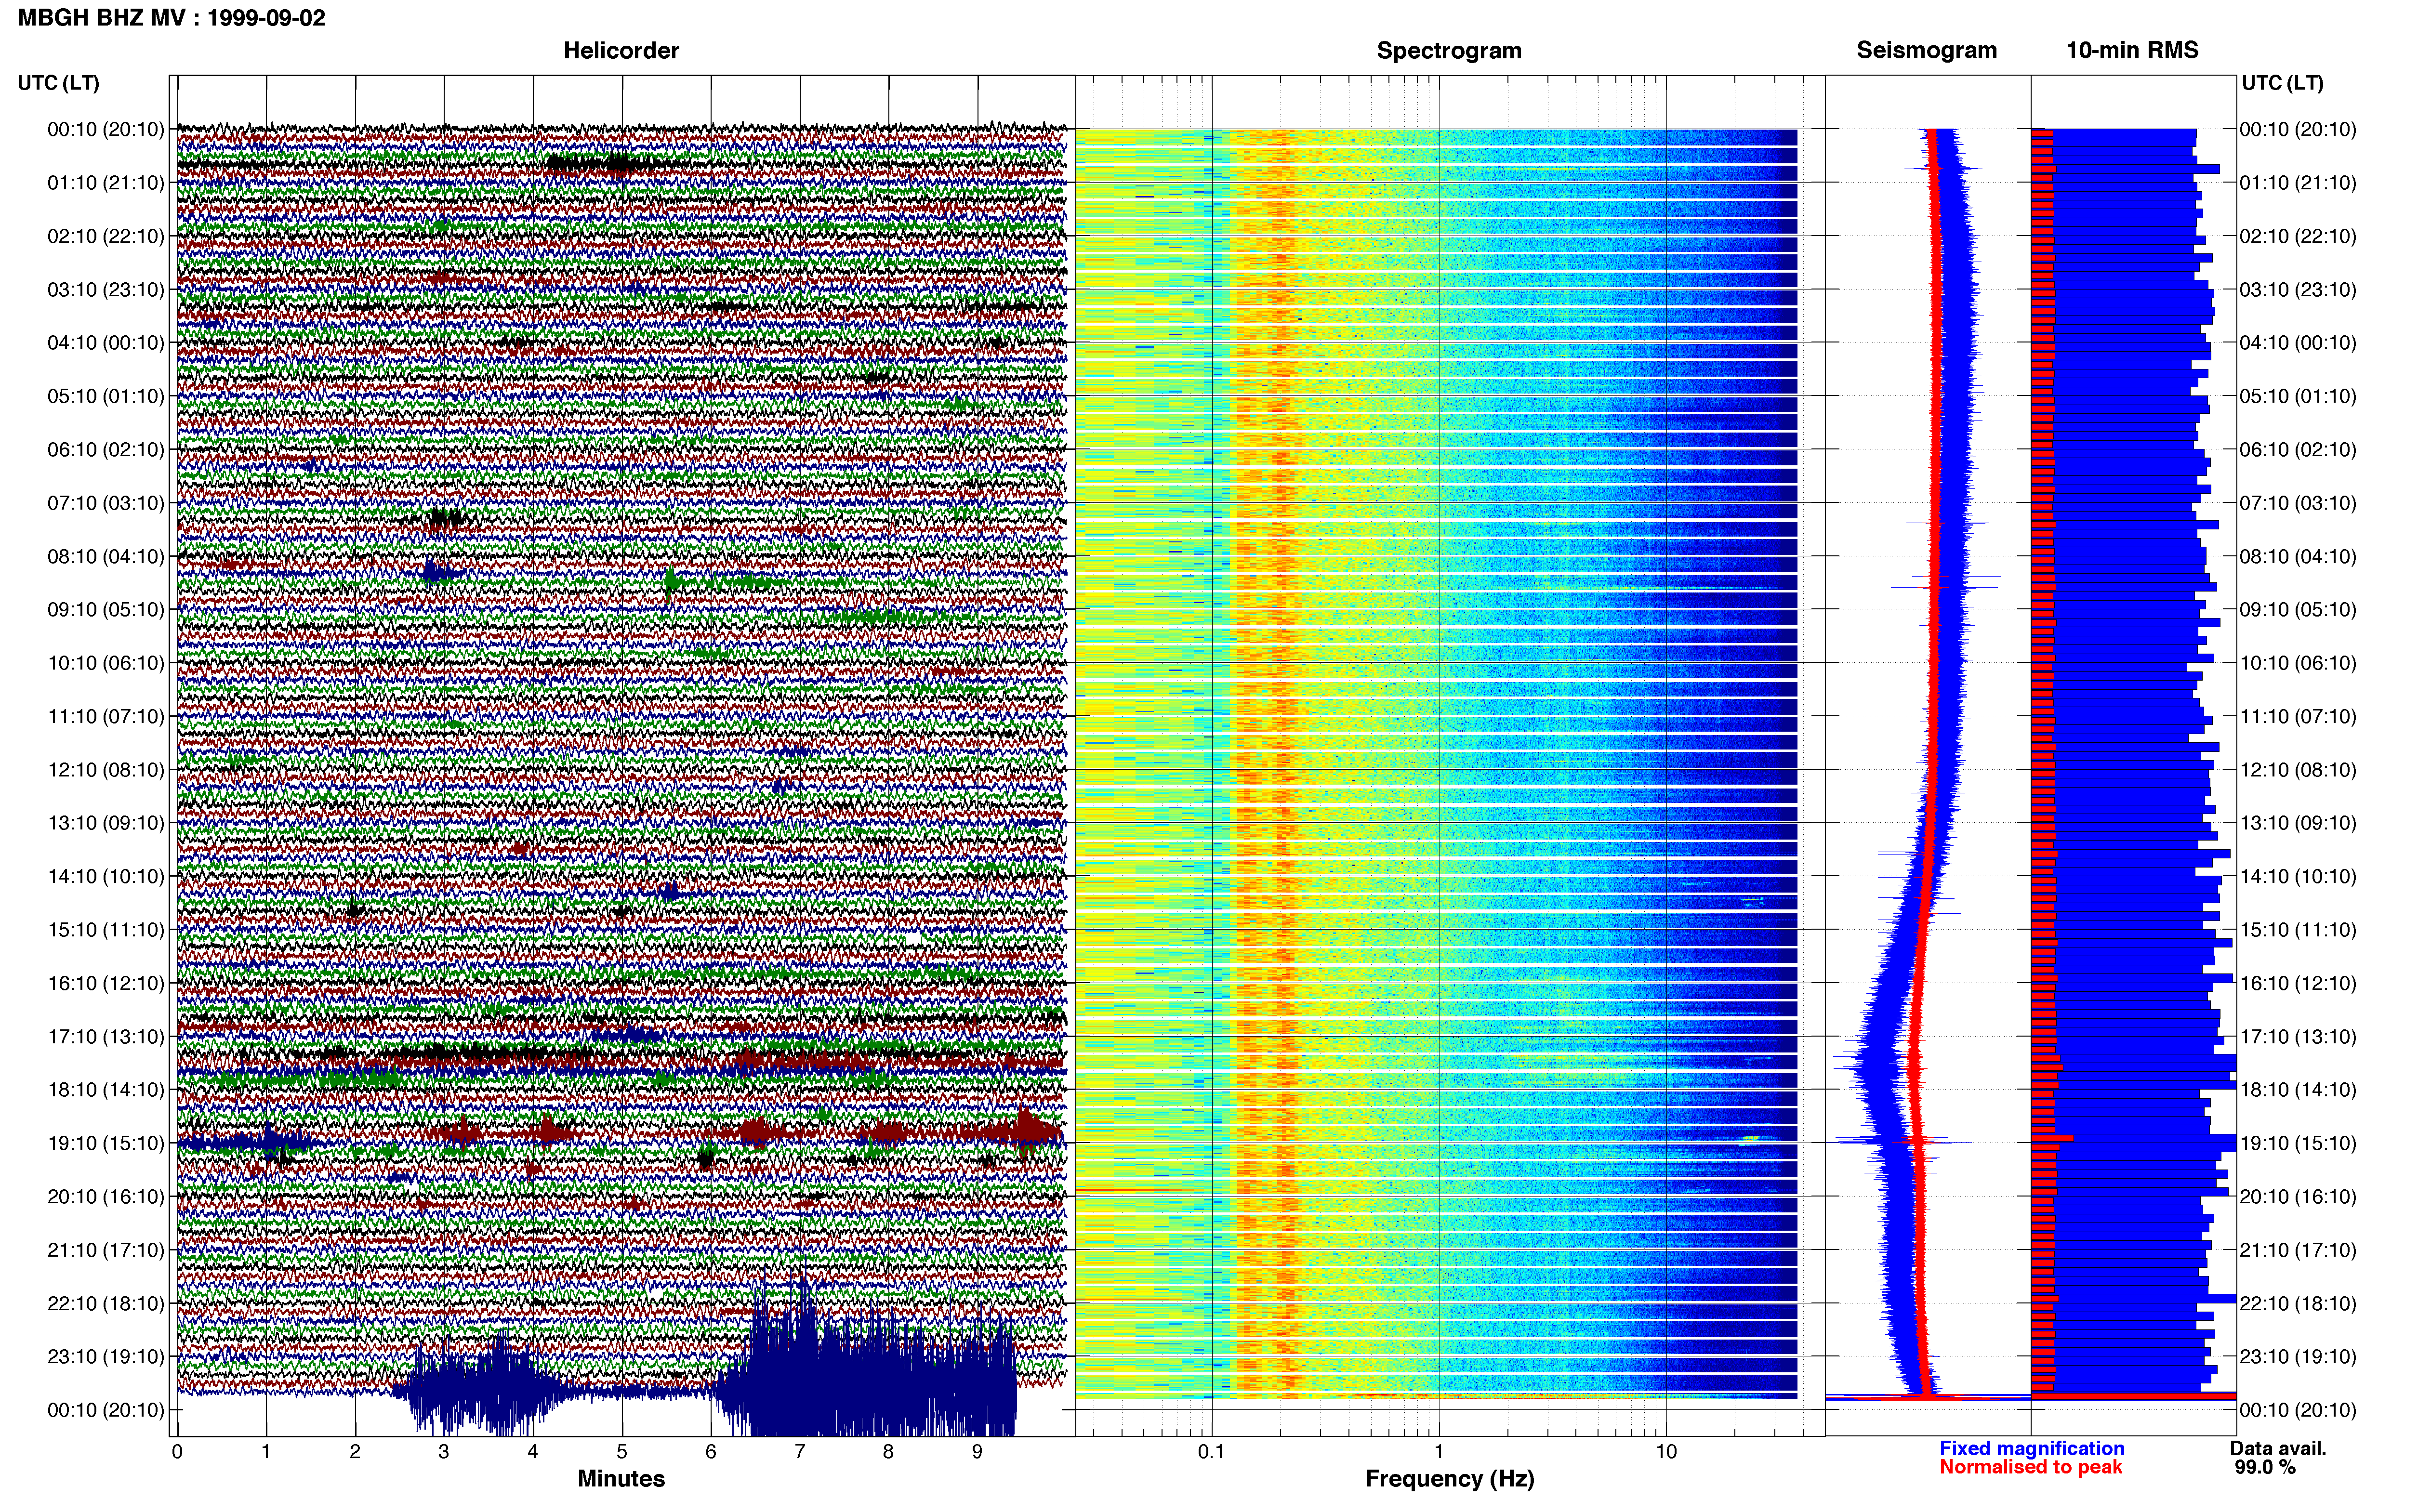Image resolution: width=2418 pixels, height=1512 pixels.
Task: Click the right '01:10 (21:10)' time label
Action: [2298, 183]
